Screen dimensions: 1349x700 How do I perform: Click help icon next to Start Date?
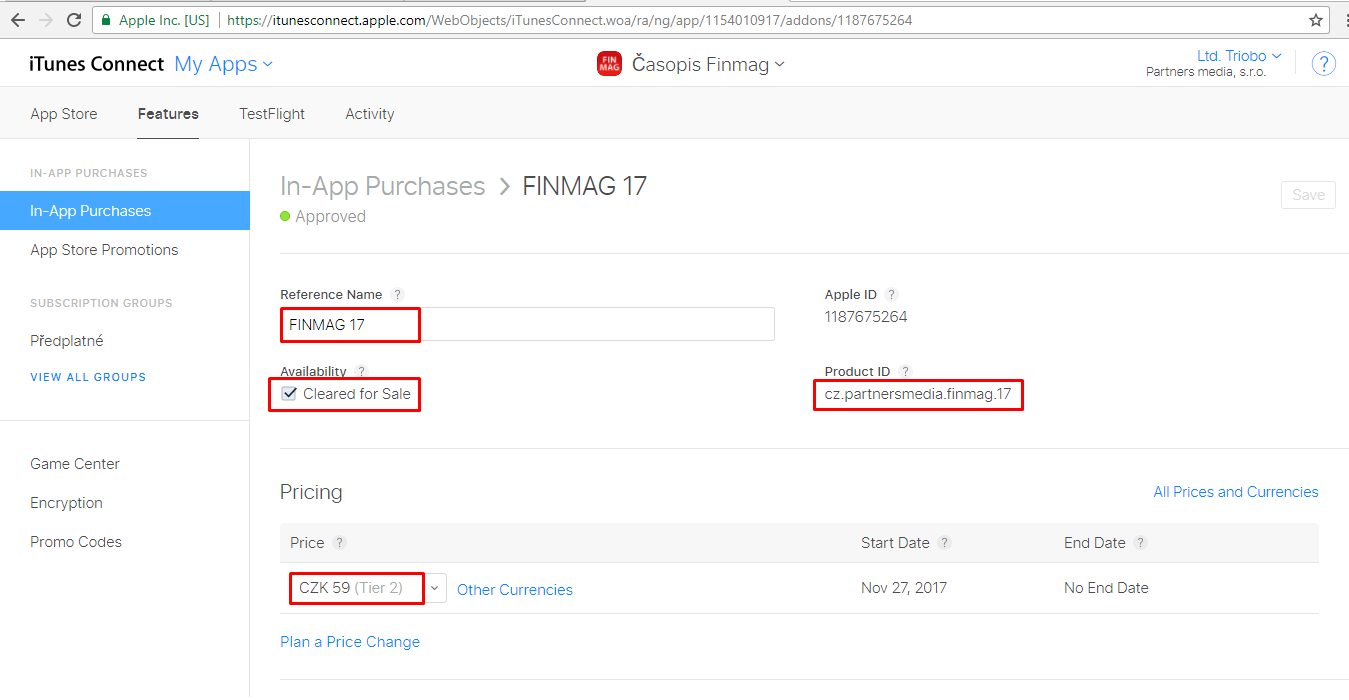click(944, 543)
